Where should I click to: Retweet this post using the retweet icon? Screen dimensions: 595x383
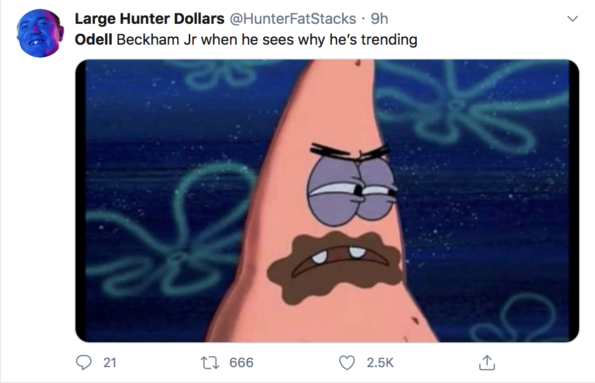coord(210,363)
